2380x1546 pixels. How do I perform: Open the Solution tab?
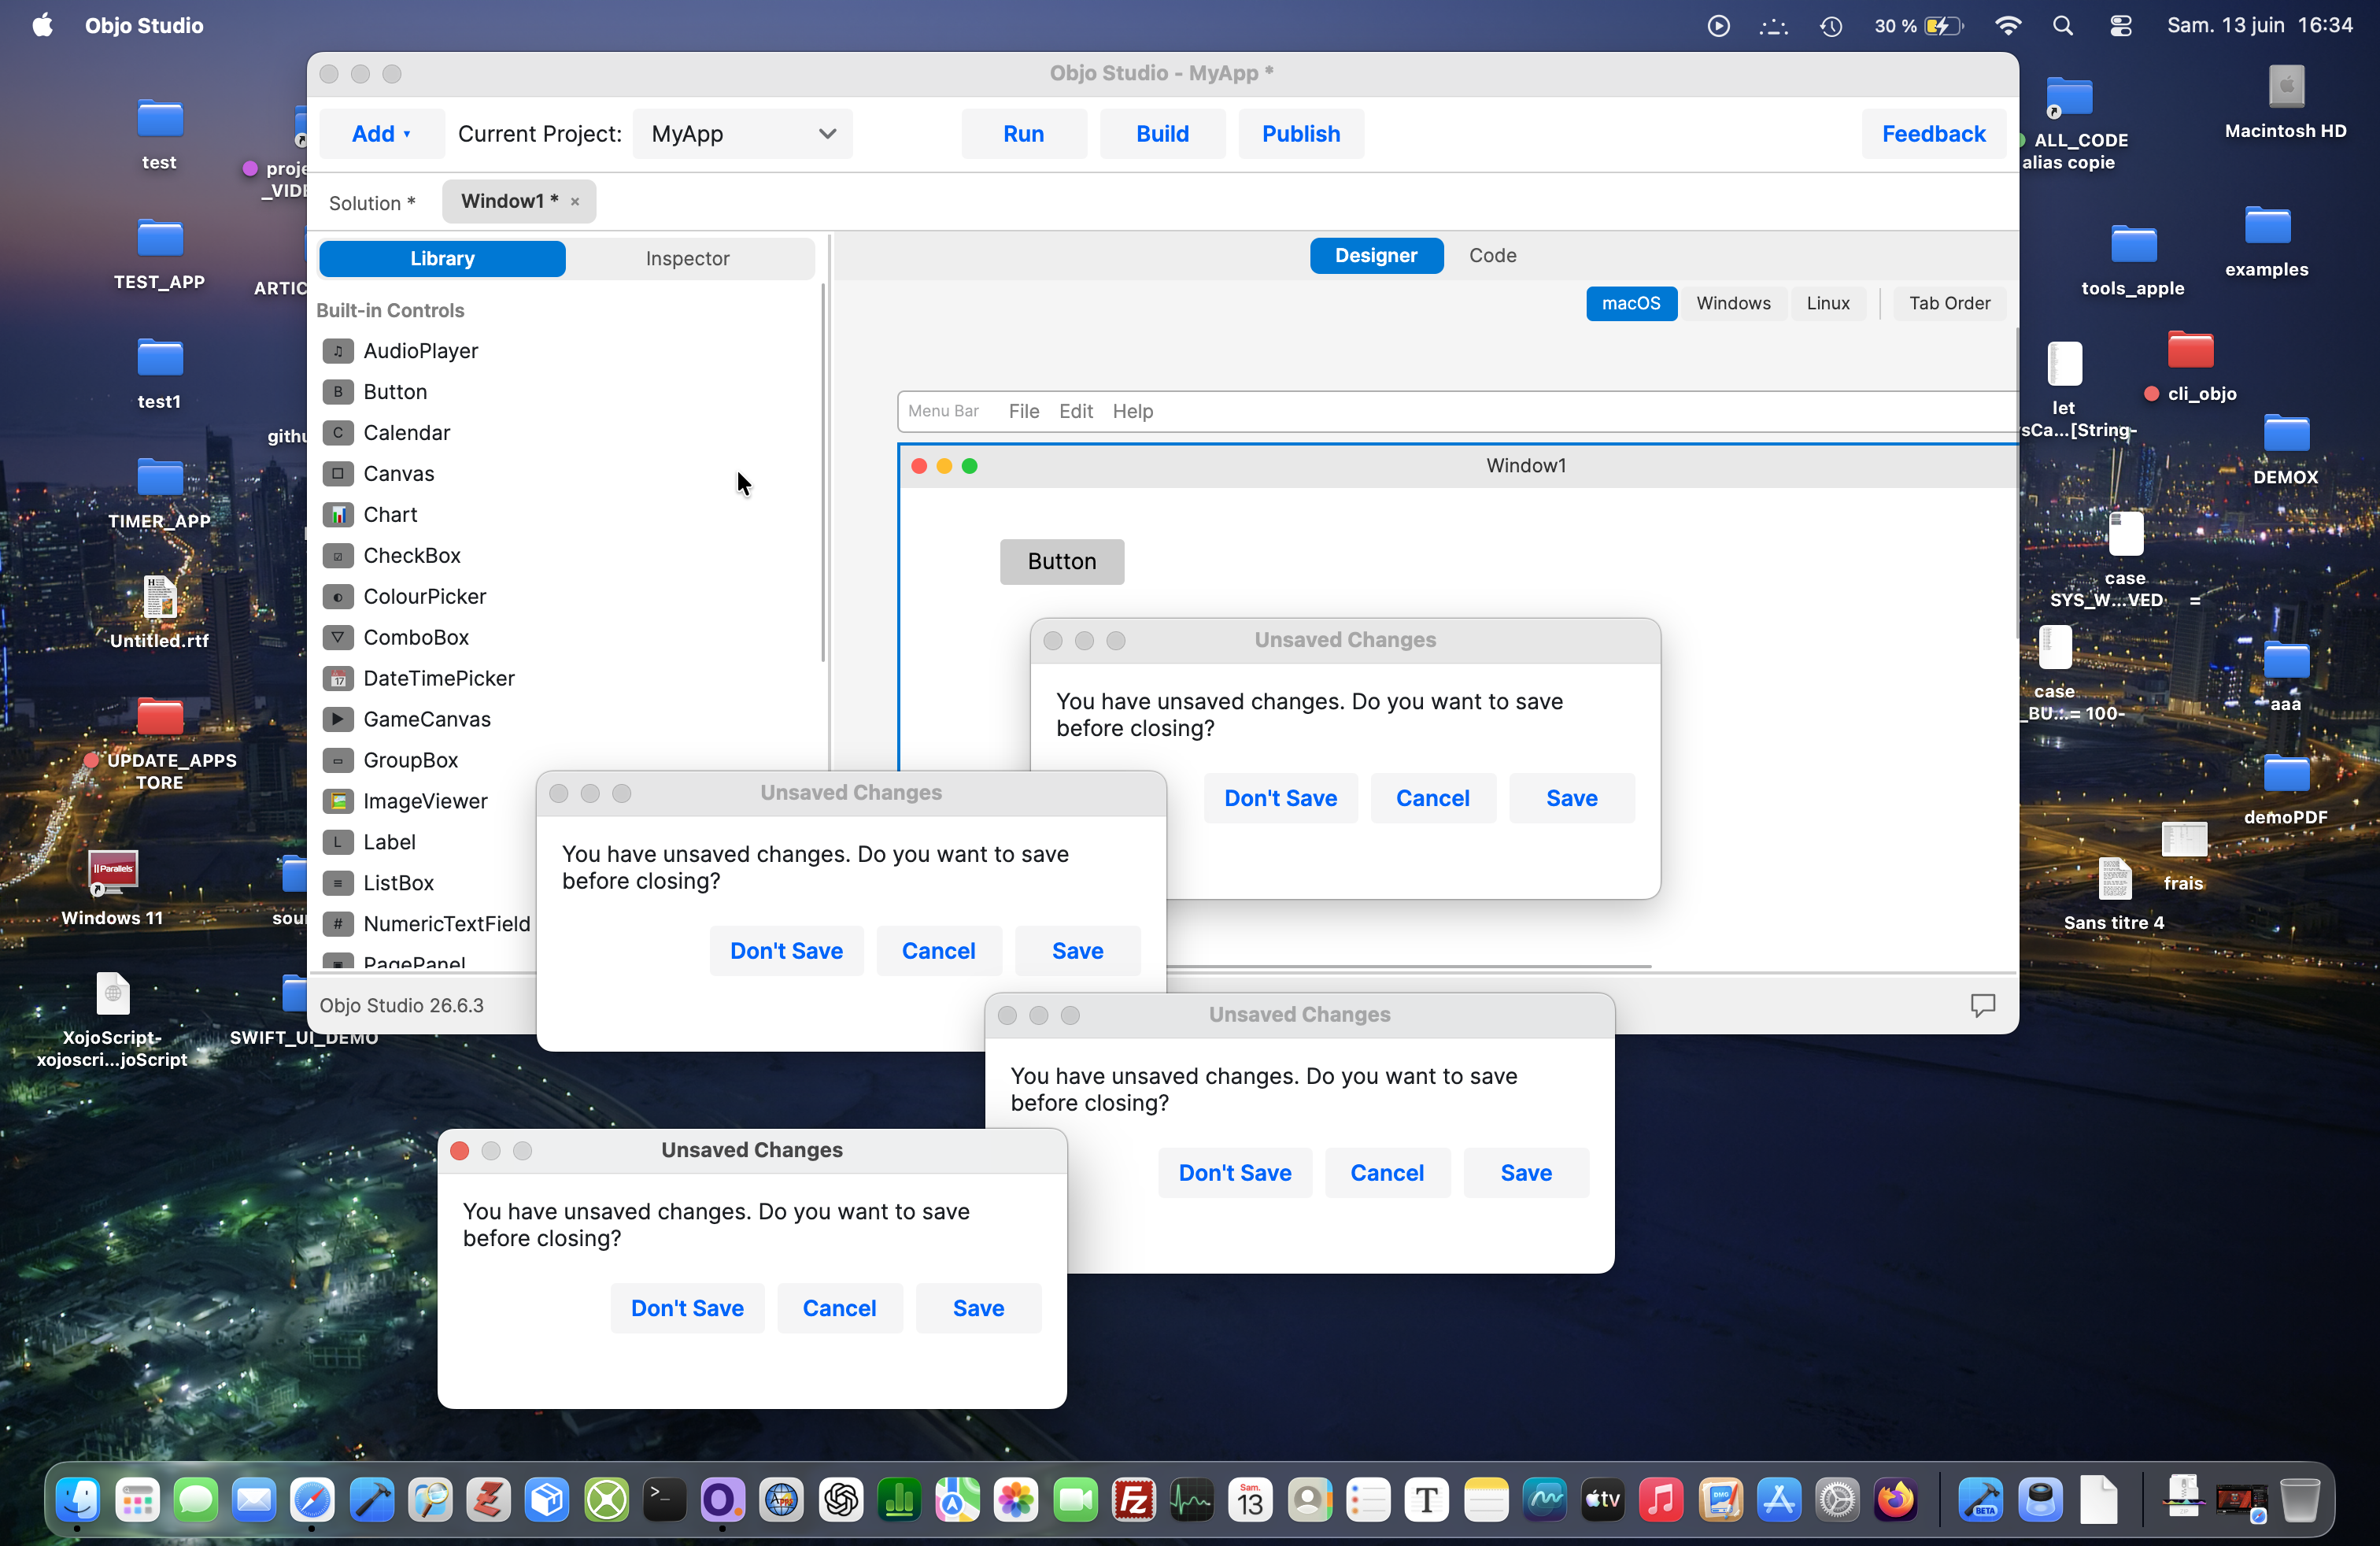[x=371, y=203]
